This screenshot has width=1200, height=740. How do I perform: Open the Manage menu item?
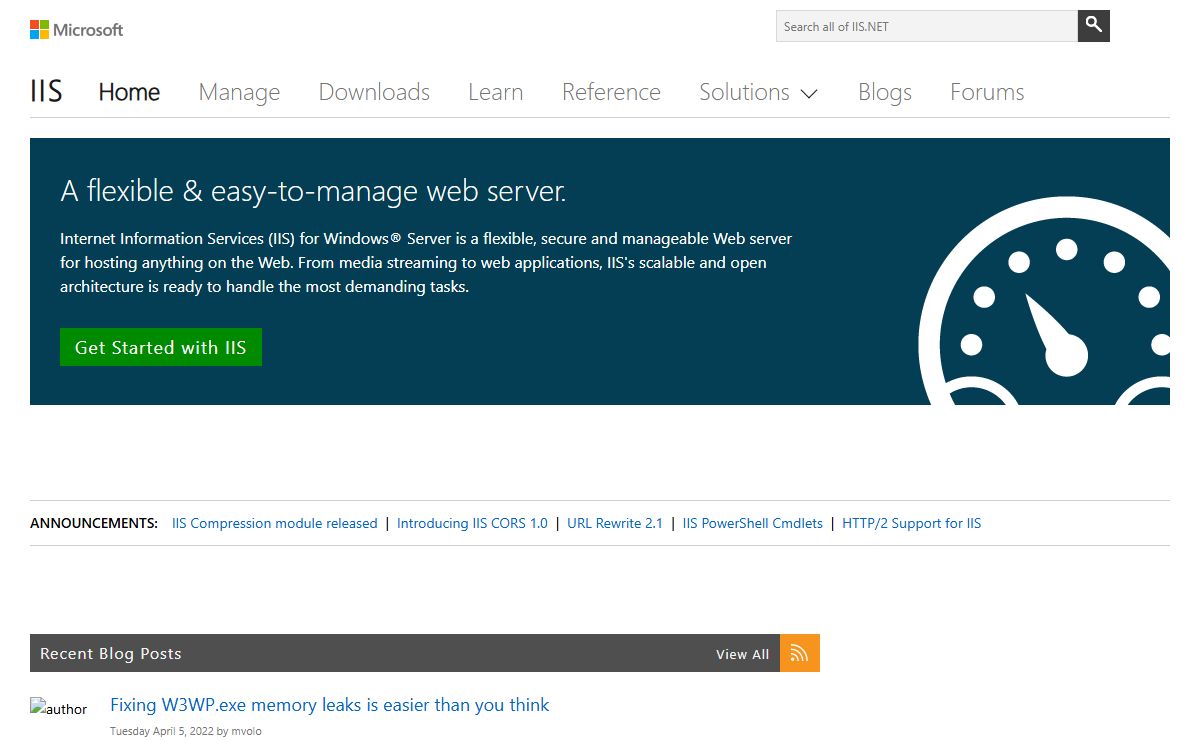pyautogui.click(x=239, y=92)
